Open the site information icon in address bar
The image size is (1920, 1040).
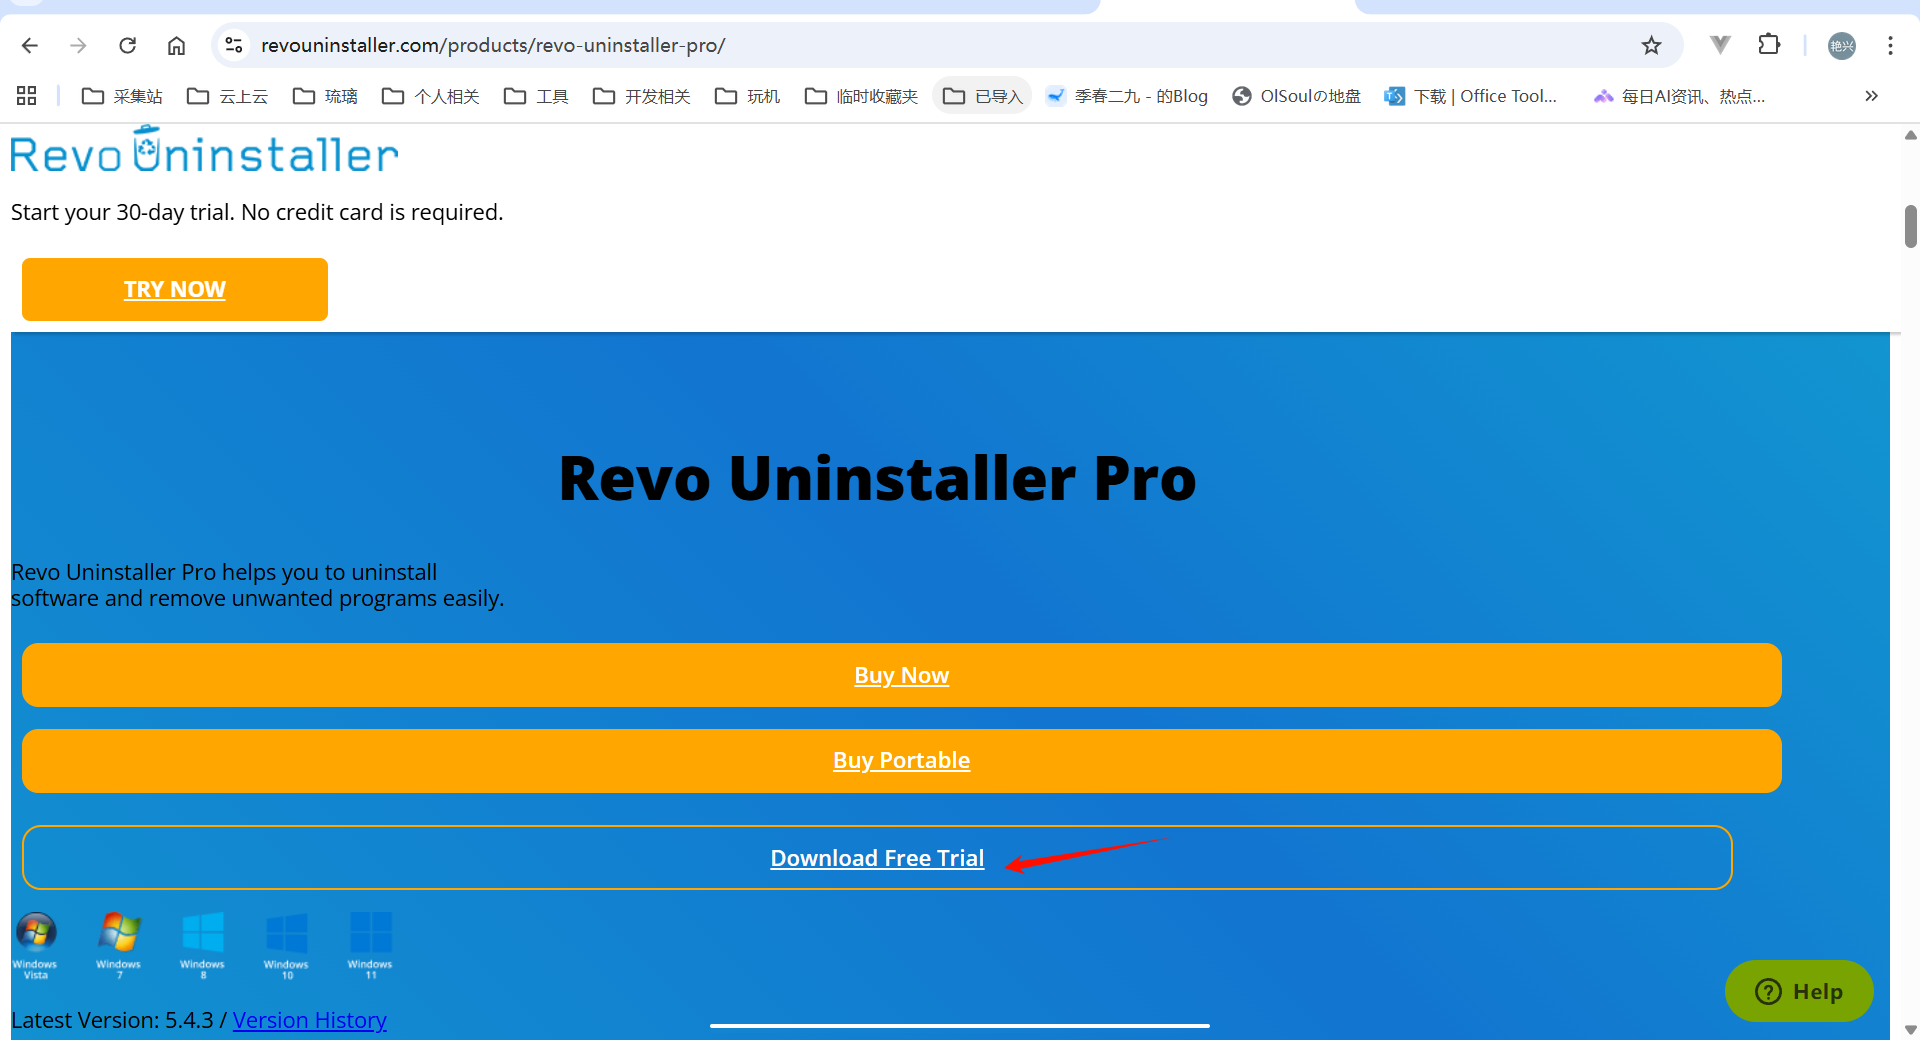coord(234,45)
